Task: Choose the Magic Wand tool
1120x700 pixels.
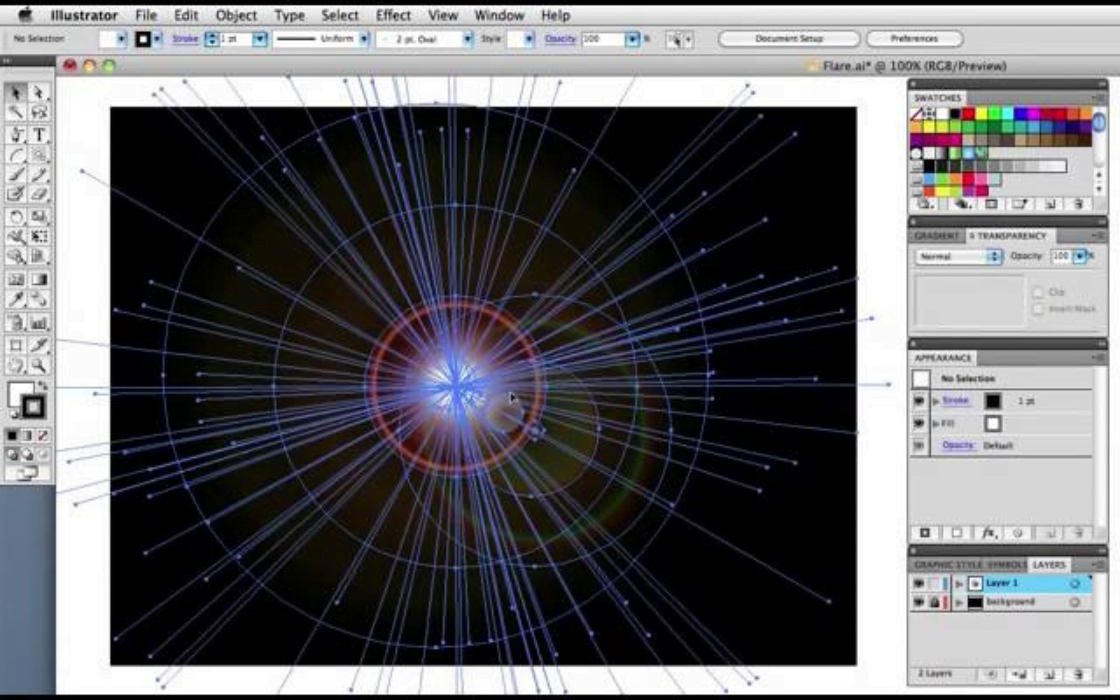Action: (x=16, y=113)
